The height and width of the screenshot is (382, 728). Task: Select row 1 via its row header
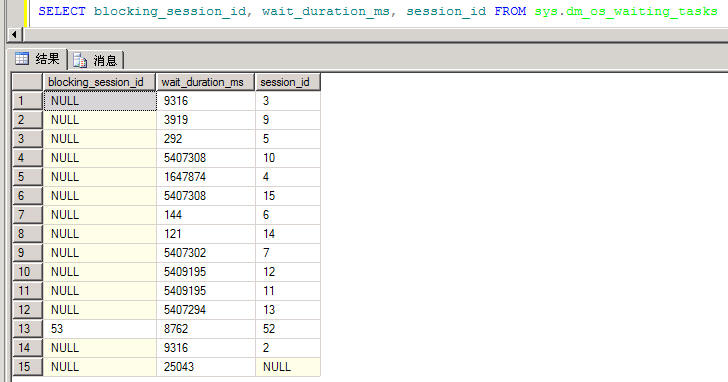[27, 101]
